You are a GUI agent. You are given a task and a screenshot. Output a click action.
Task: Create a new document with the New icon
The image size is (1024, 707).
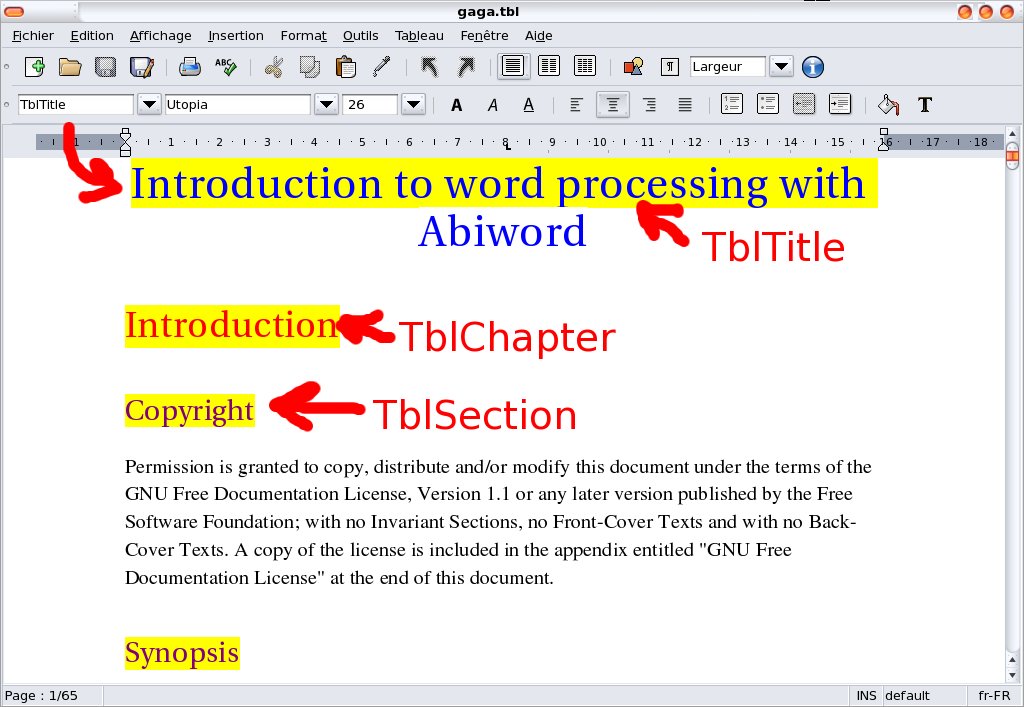point(35,67)
